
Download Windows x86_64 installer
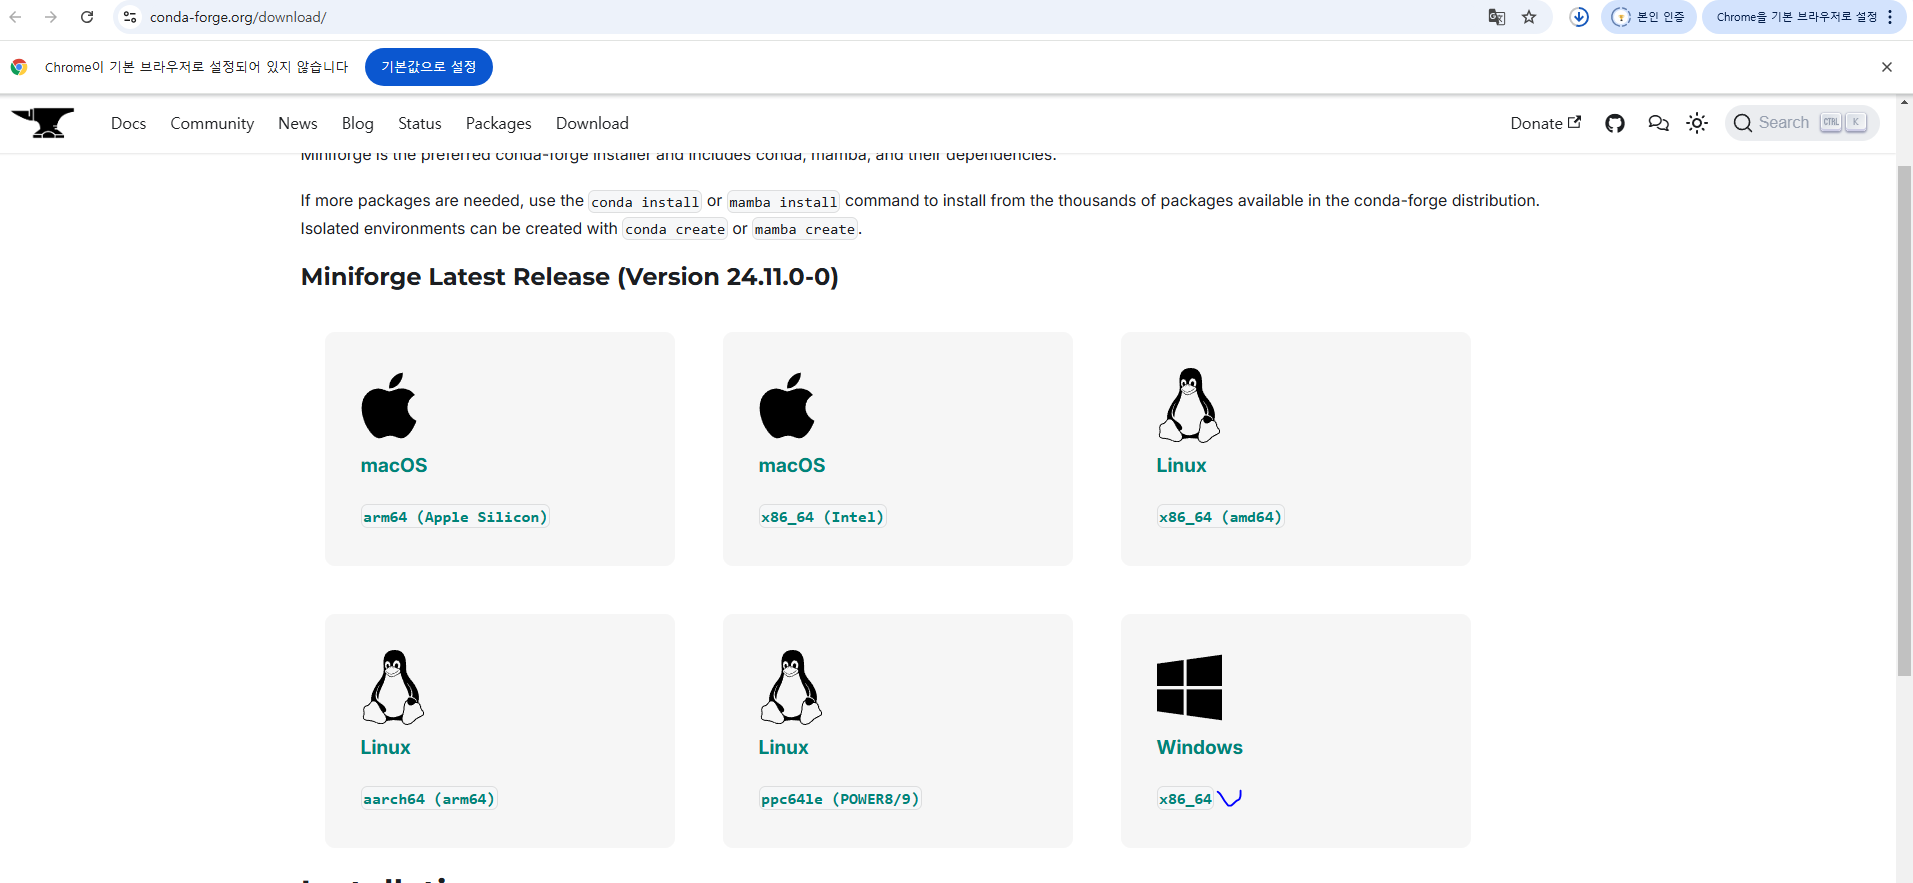coord(1186,799)
